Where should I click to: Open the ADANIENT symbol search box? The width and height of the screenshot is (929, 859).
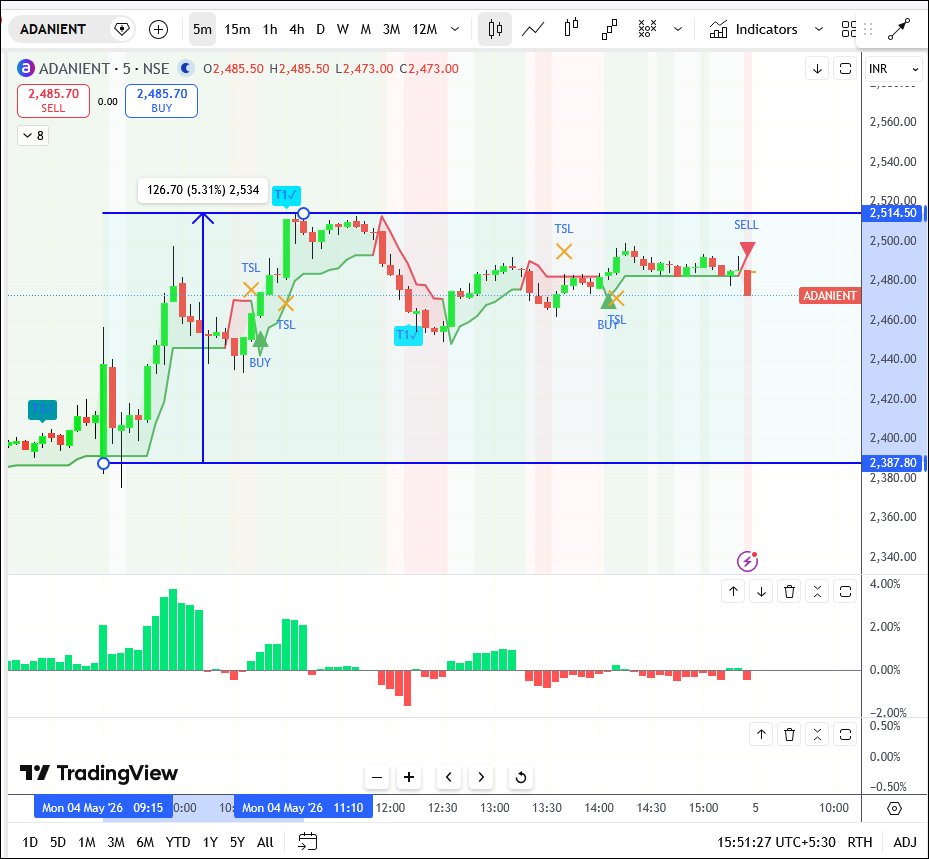(x=53, y=29)
